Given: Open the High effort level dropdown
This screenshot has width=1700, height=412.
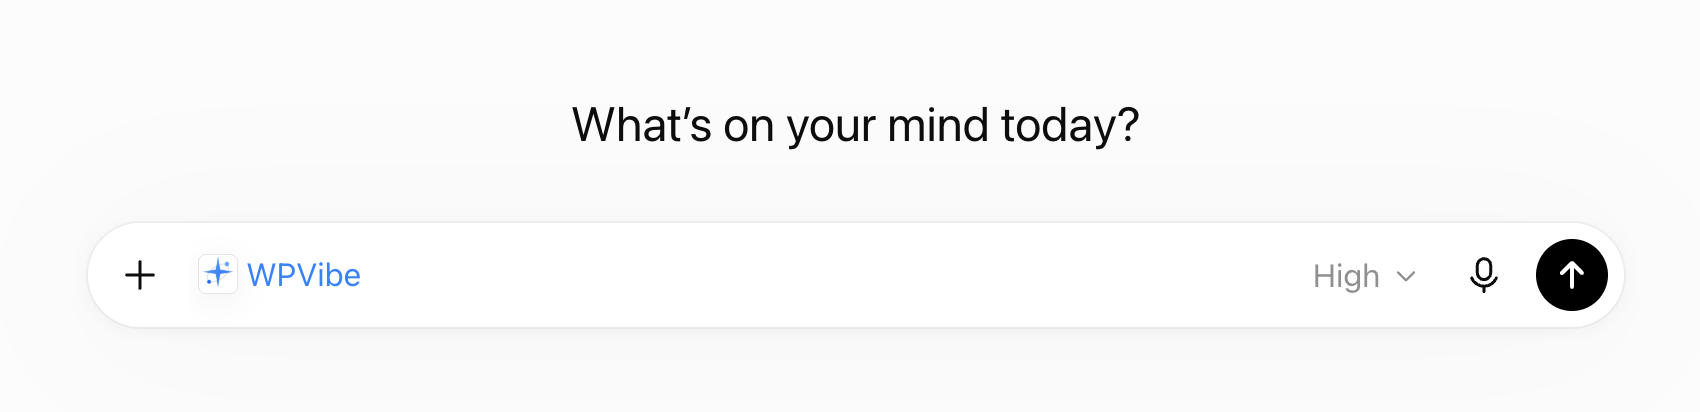Looking at the screenshot, I should [x=1365, y=276].
